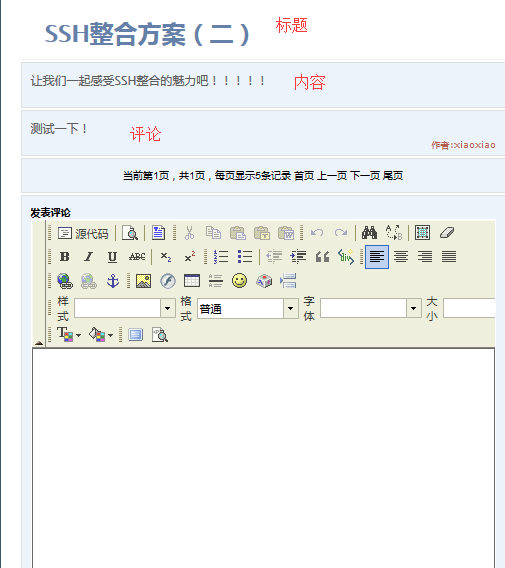Image resolution: width=505 pixels, height=568 pixels.
Task: Collapse the editor toolbar with arrow
Action: (39, 343)
